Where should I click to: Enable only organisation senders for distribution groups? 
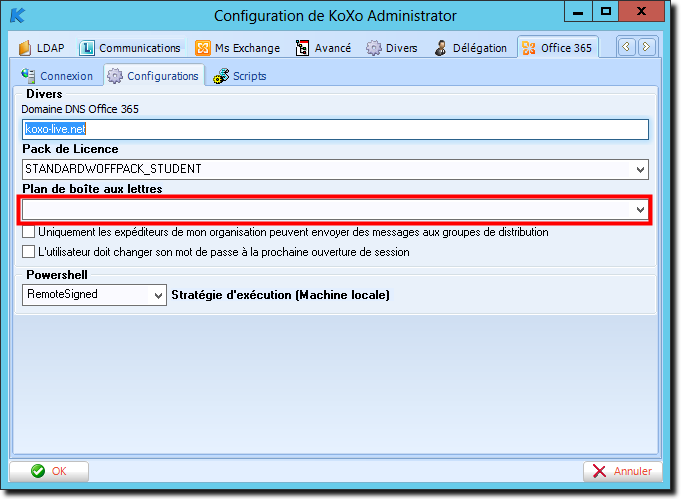(x=29, y=232)
